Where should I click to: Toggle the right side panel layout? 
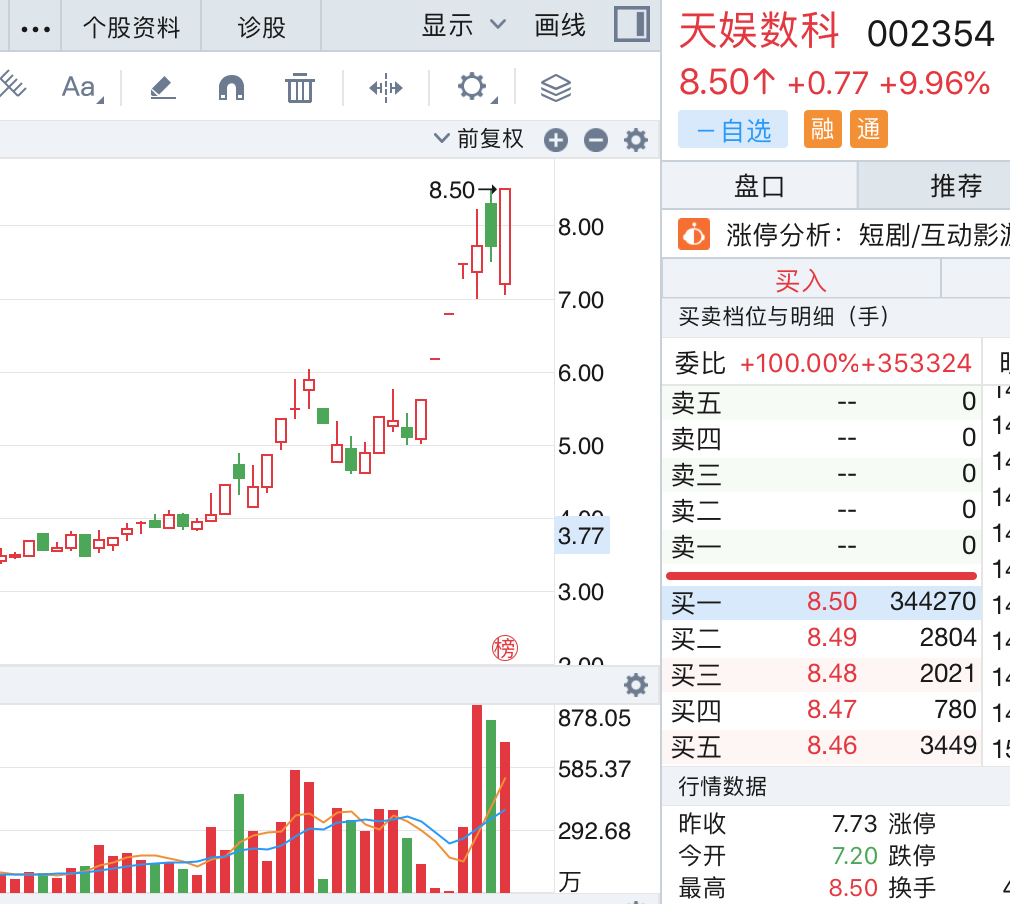coord(631,25)
